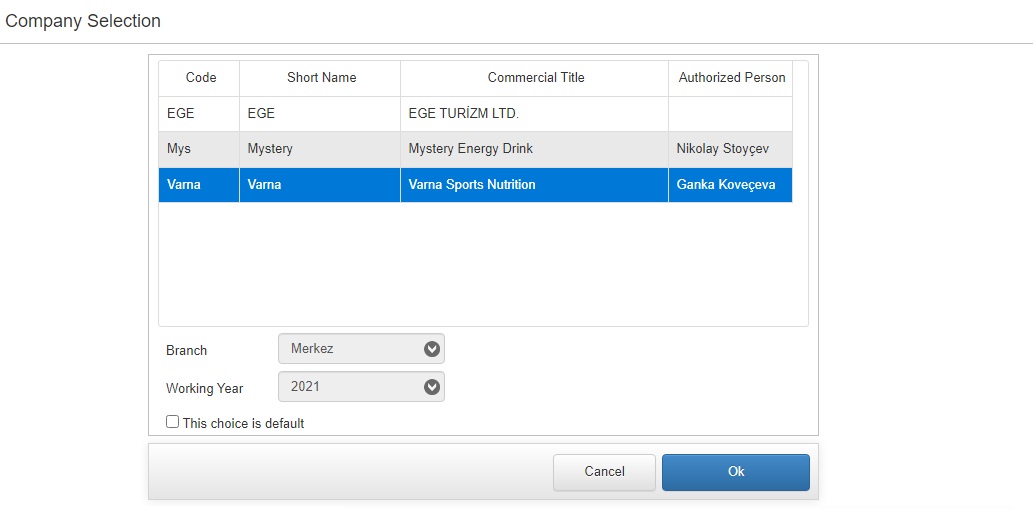The height and width of the screenshot is (521, 1033).
Task: Enable the This choice is default checkbox
Action: coord(173,422)
